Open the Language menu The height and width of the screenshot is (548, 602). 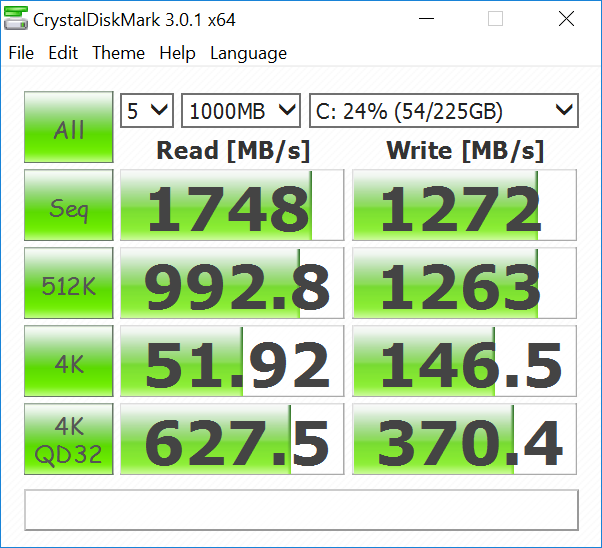pyautogui.click(x=248, y=54)
